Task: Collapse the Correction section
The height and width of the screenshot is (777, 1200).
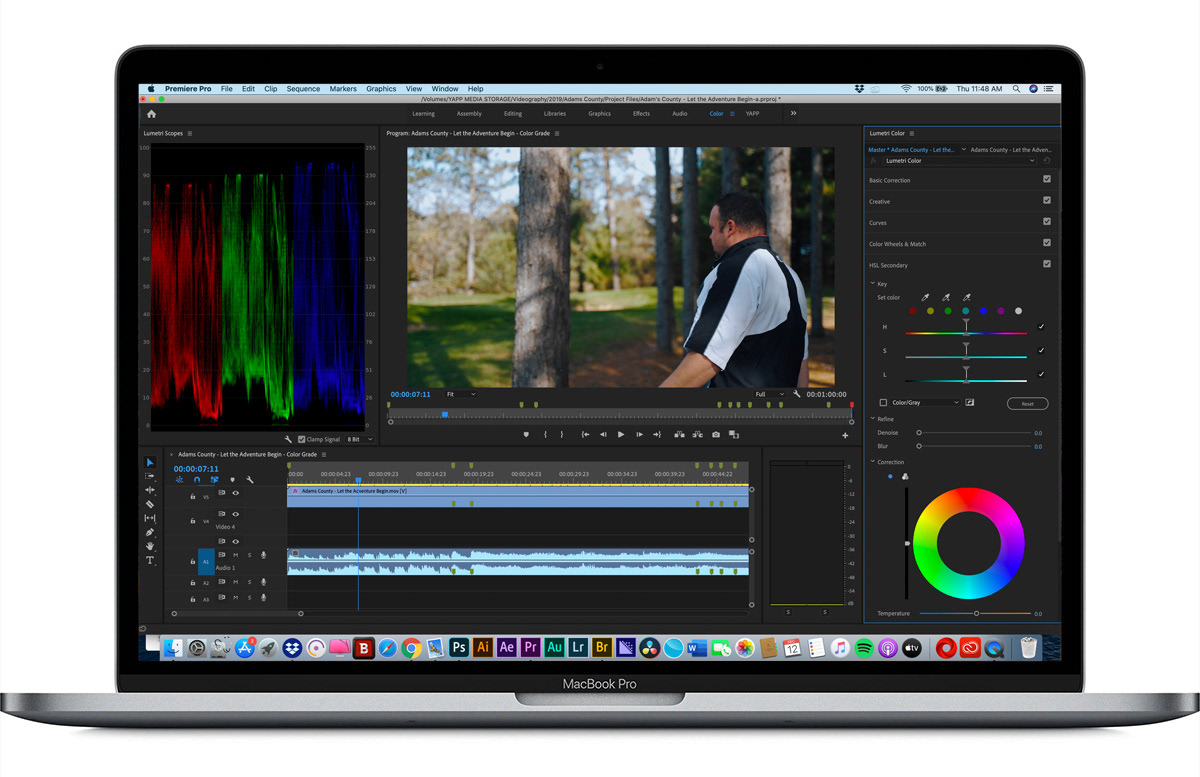Action: click(872, 462)
